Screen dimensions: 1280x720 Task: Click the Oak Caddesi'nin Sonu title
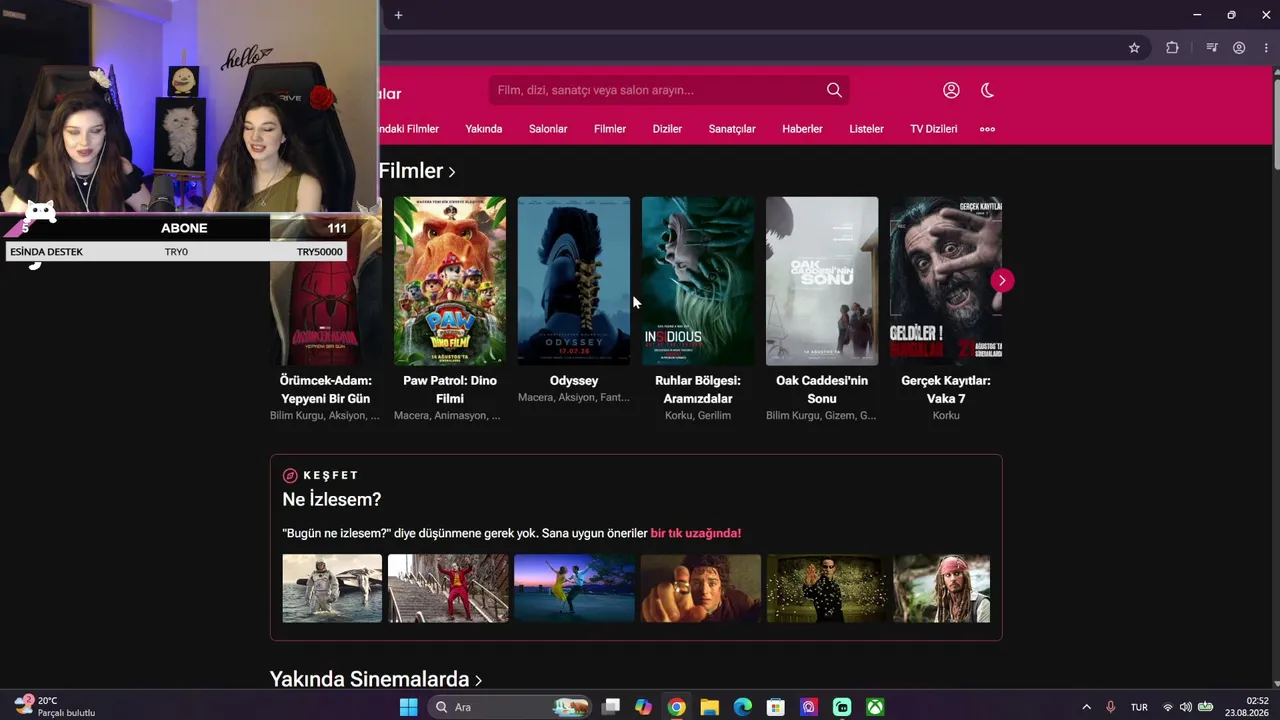click(x=822, y=390)
